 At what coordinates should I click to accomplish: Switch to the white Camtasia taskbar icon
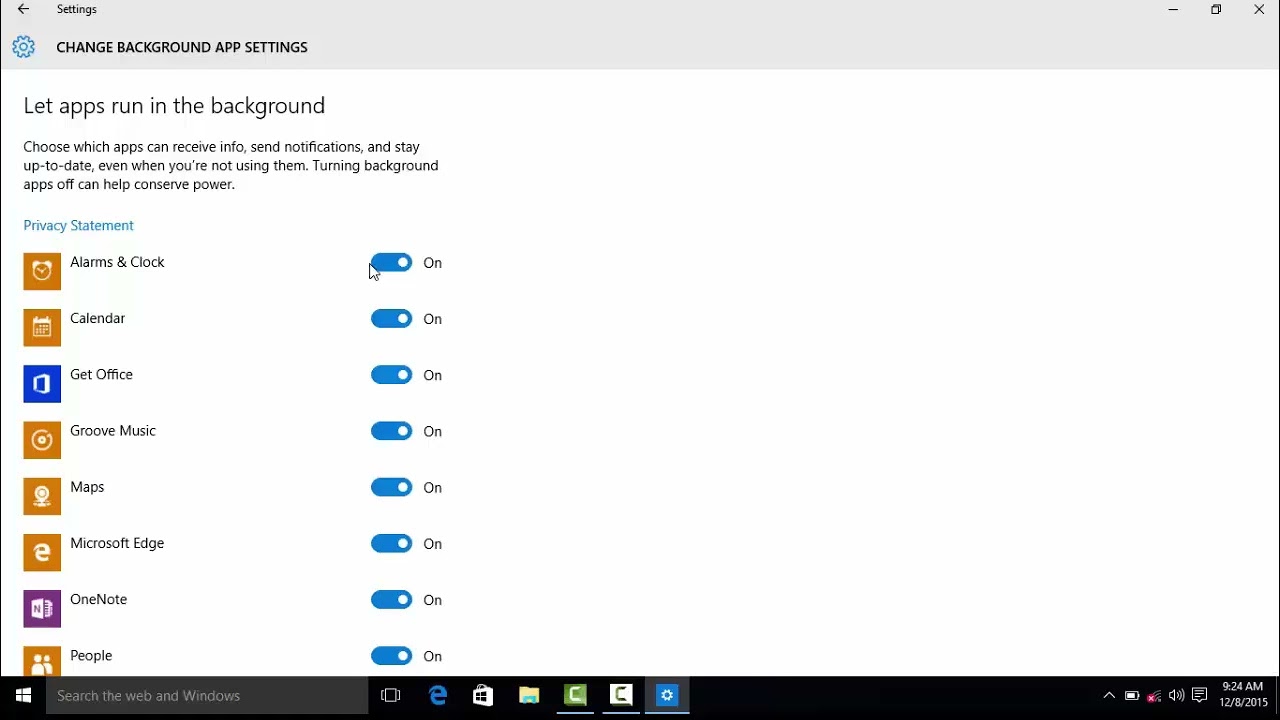pos(621,696)
